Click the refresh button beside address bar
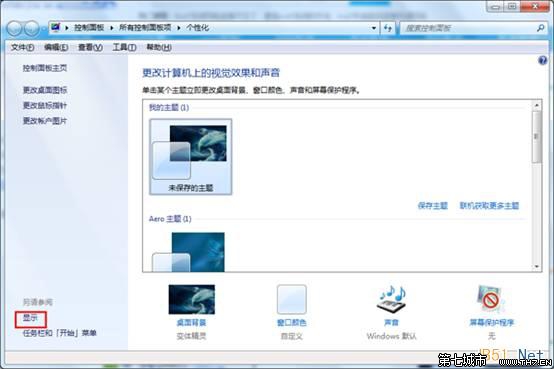Viewport: 554px width, 369px height. (x=388, y=28)
